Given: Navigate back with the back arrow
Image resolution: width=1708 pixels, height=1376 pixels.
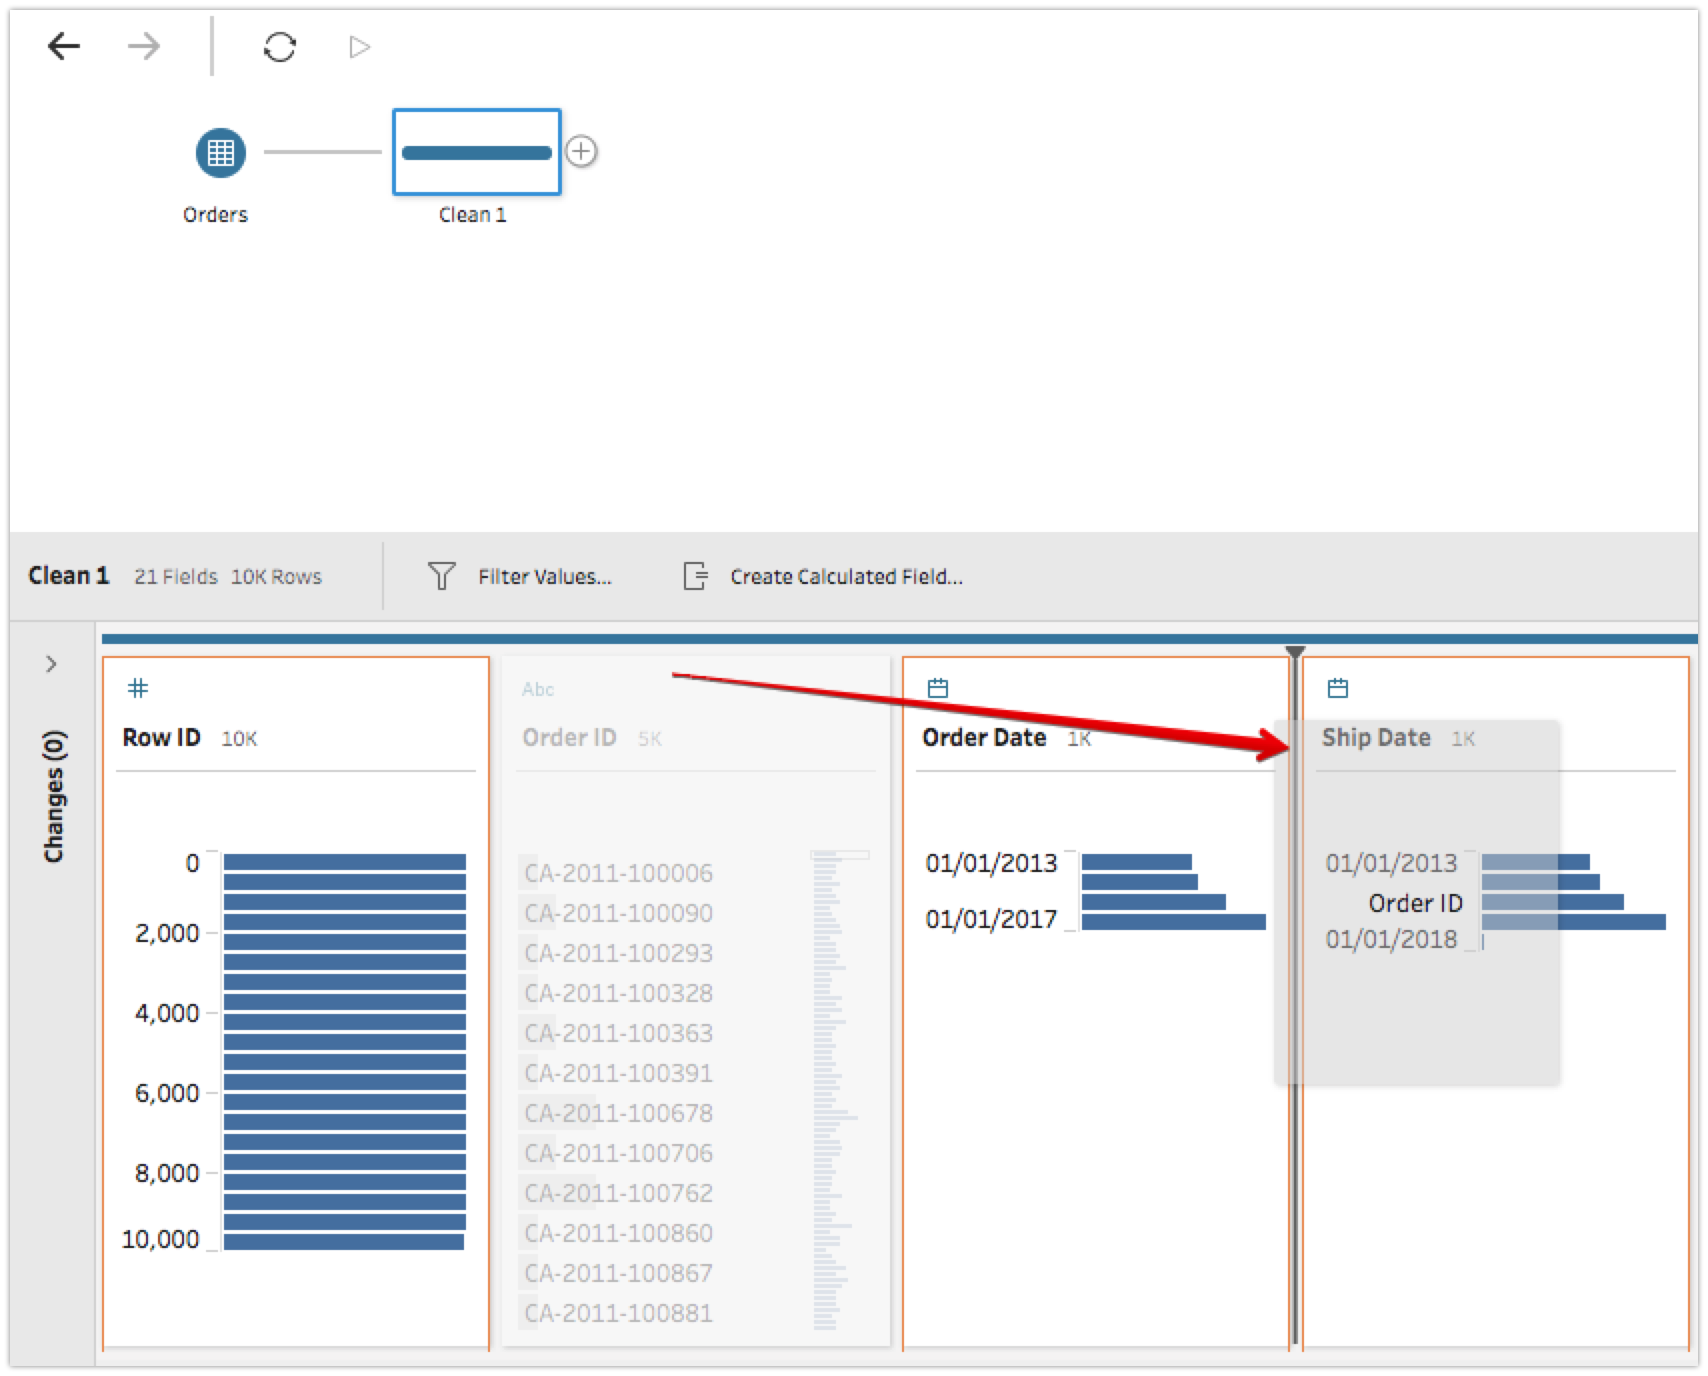Looking at the screenshot, I should [64, 46].
